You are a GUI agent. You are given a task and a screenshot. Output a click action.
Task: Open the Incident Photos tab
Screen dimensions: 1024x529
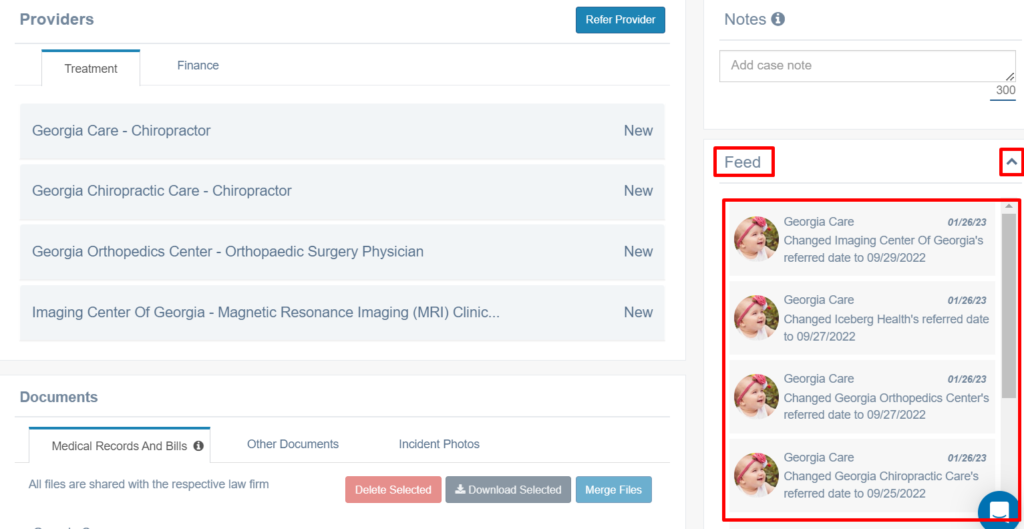point(439,444)
